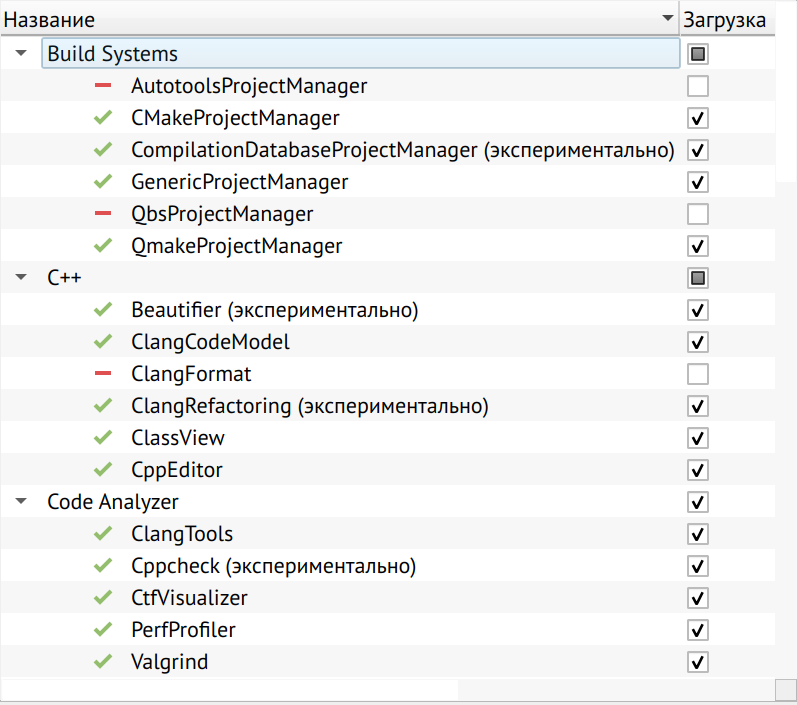Click the green checkmark icon beside PerfProfiler
Image resolution: width=797 pixels, height=705 pixels.
(103, 630)
